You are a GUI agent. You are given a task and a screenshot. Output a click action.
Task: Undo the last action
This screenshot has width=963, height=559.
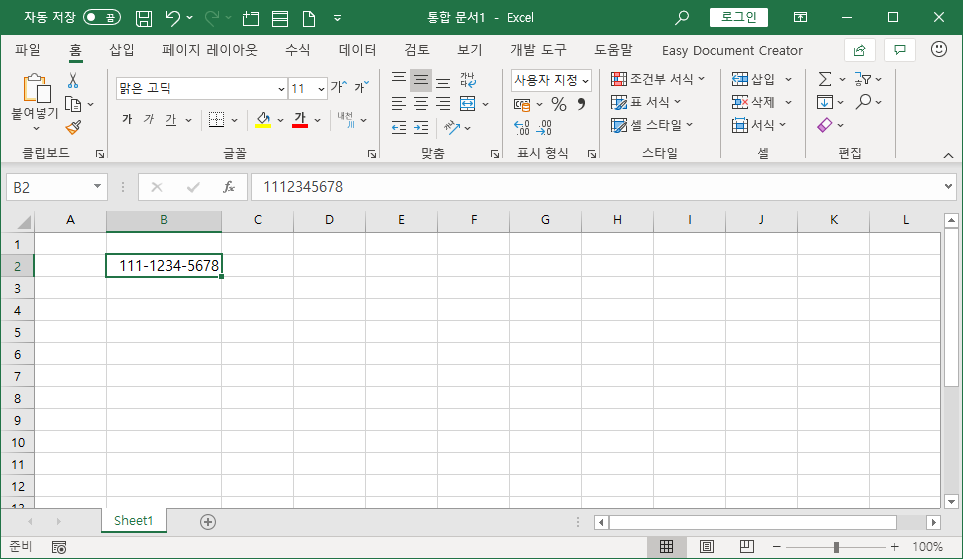point(173,18)
